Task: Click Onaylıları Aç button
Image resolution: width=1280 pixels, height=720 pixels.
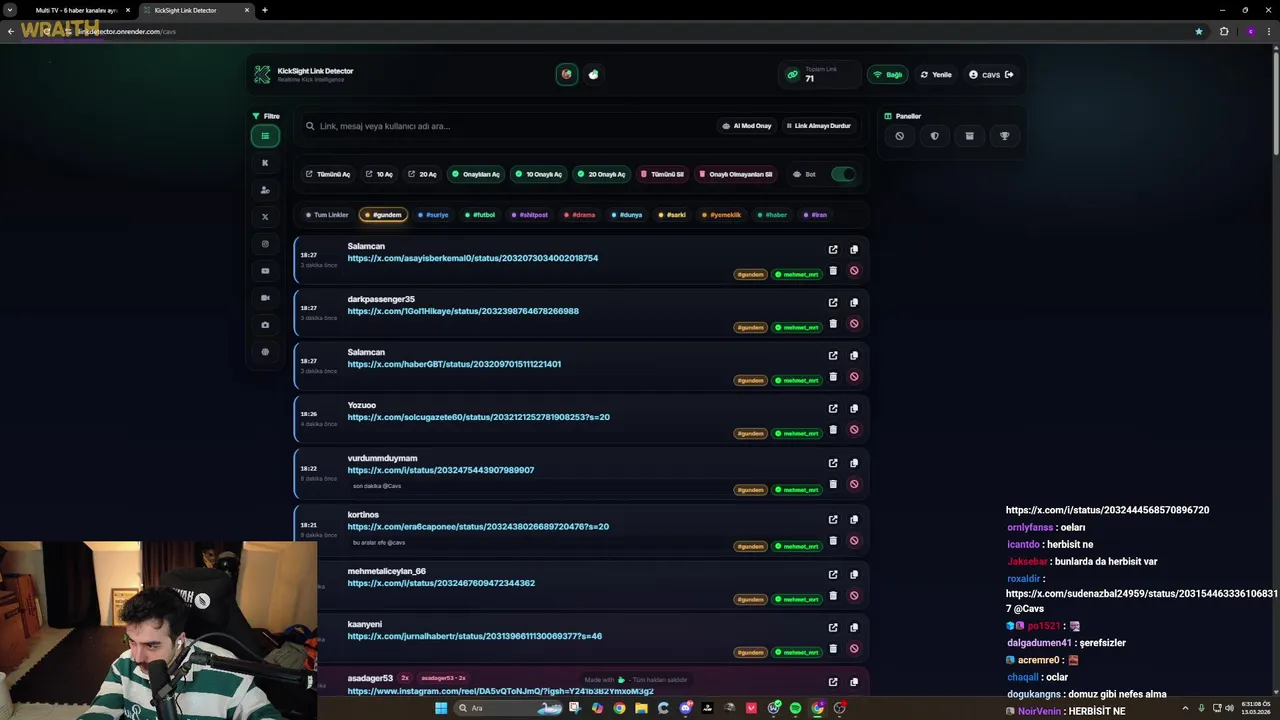Action: point(476,174)
